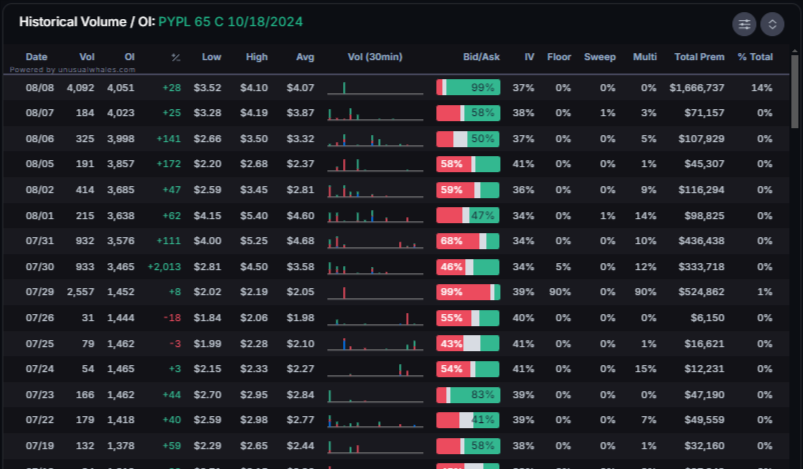Select the 07/30 row with +2,013 change

[396, 267]
